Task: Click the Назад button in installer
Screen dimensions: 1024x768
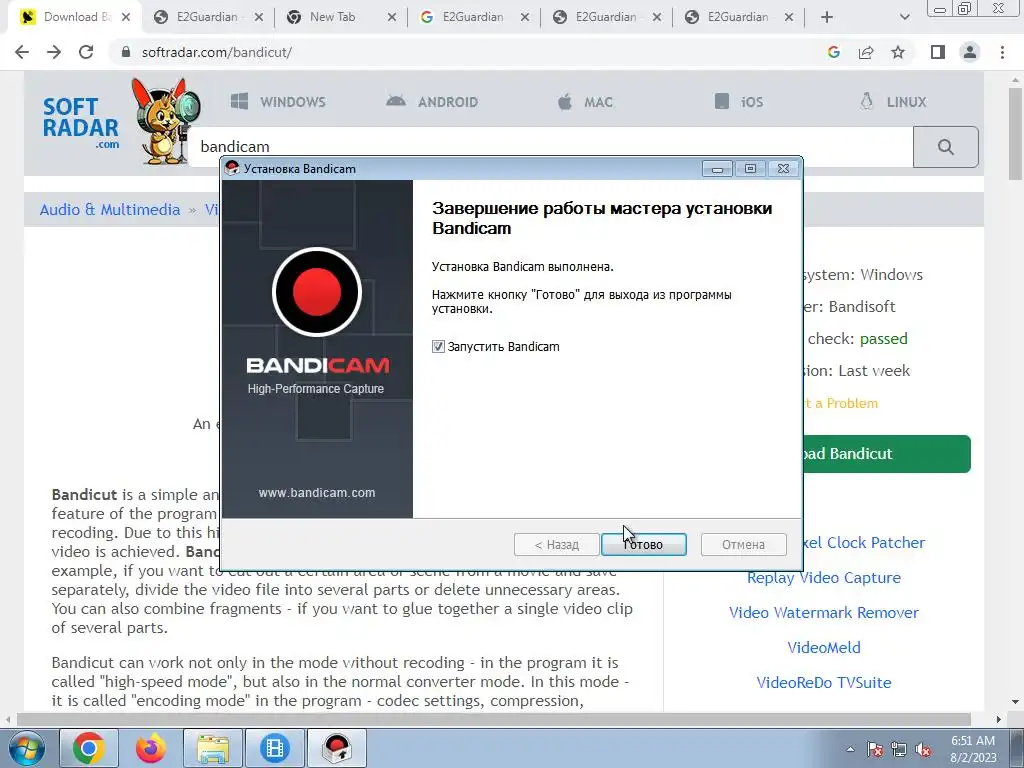Action: coord(556,545)
